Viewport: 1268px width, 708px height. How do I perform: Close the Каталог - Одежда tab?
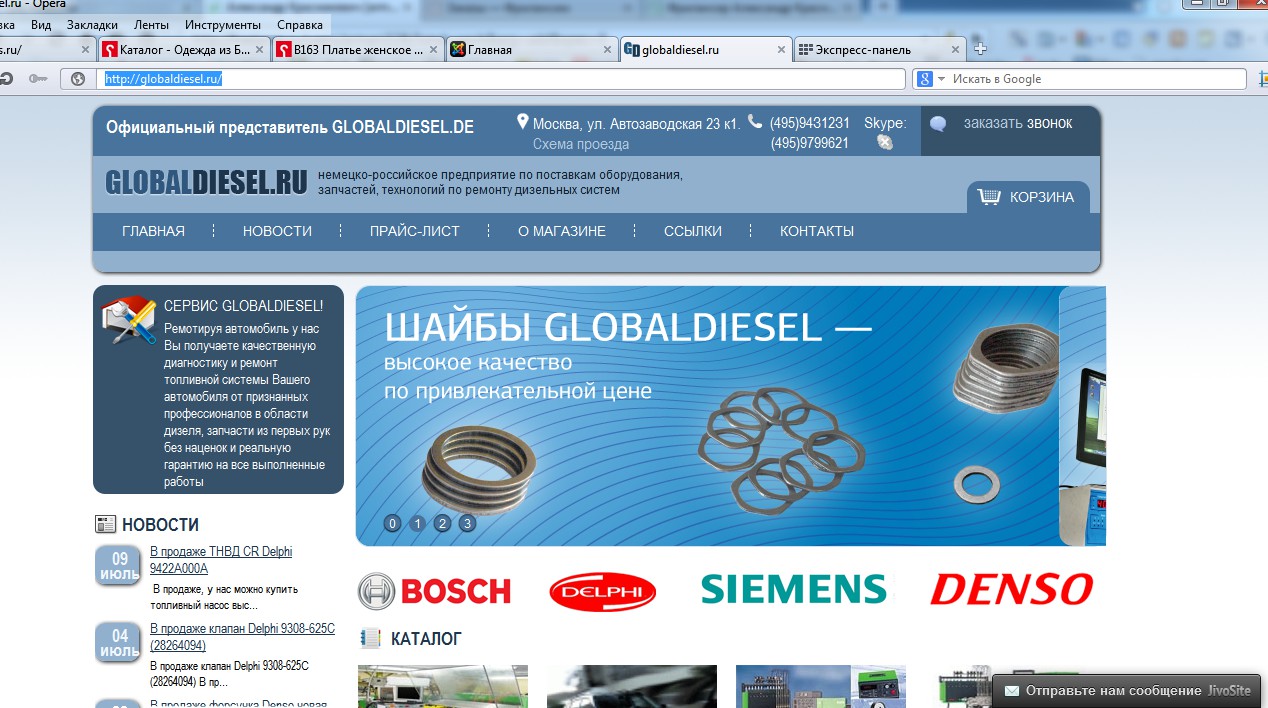[259, 49]
